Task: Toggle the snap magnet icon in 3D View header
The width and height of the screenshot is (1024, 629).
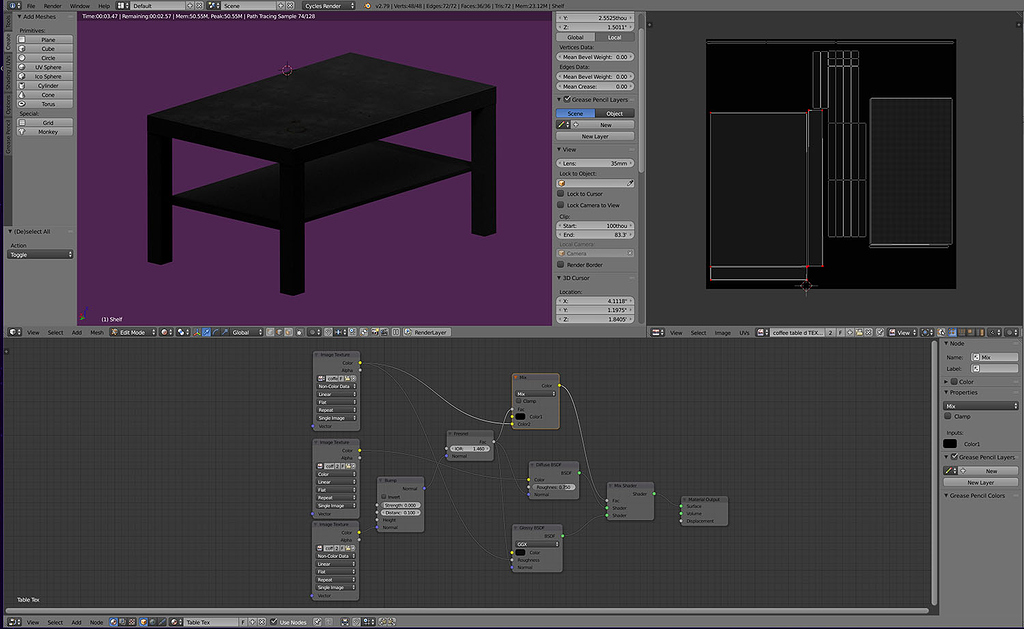Action: click(327, 332)
